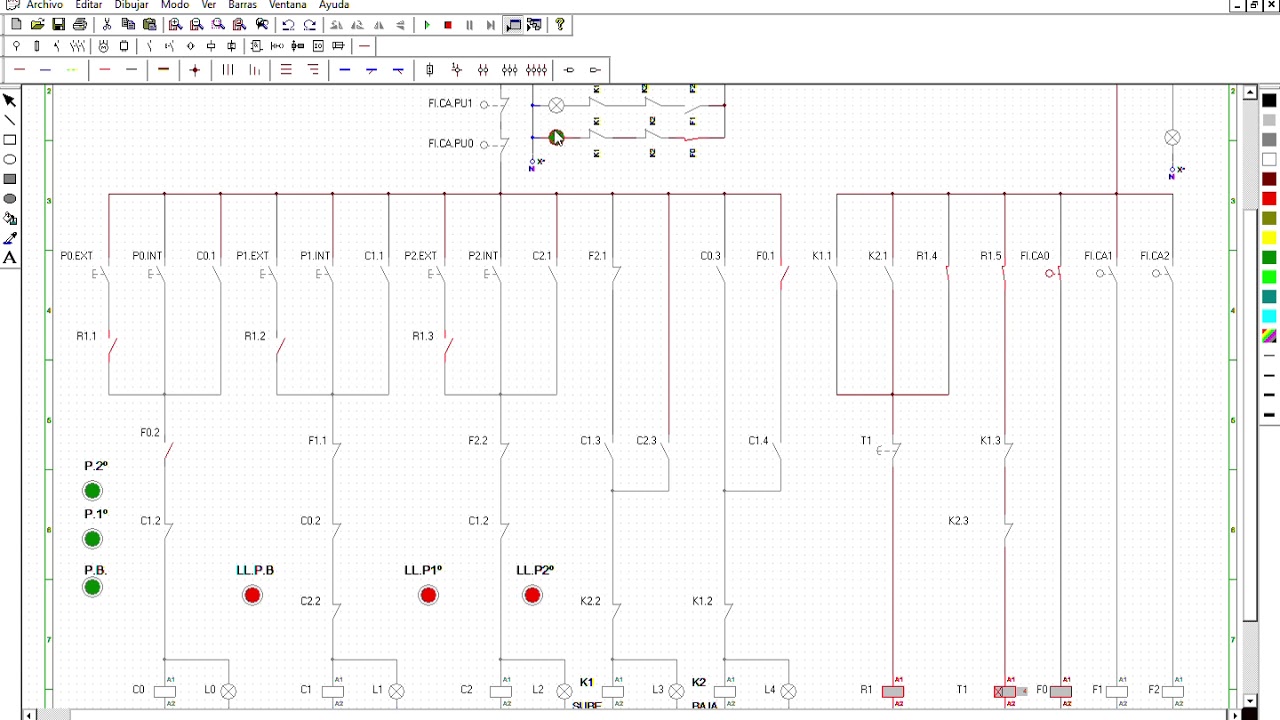Open help with question mark icon
Screen dimensions: 1280x720
(560, 24)
